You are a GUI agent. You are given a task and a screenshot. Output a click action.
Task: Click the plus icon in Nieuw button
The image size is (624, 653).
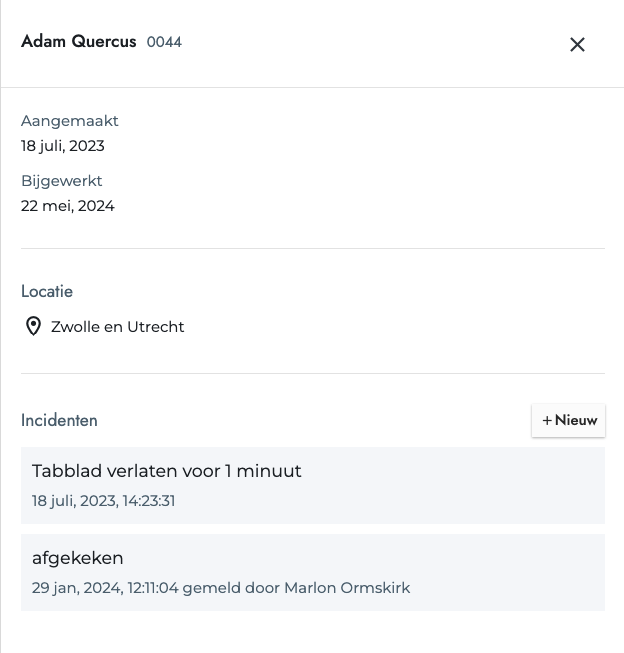point(547,421)
